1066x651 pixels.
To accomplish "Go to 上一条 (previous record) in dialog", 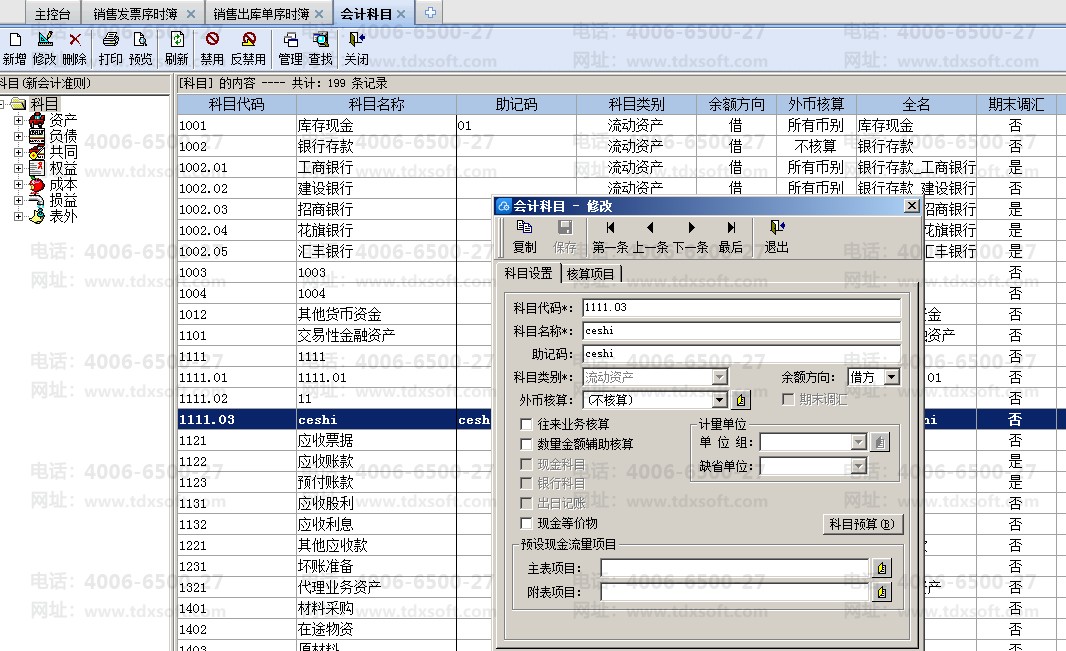I will coord(651,236).
